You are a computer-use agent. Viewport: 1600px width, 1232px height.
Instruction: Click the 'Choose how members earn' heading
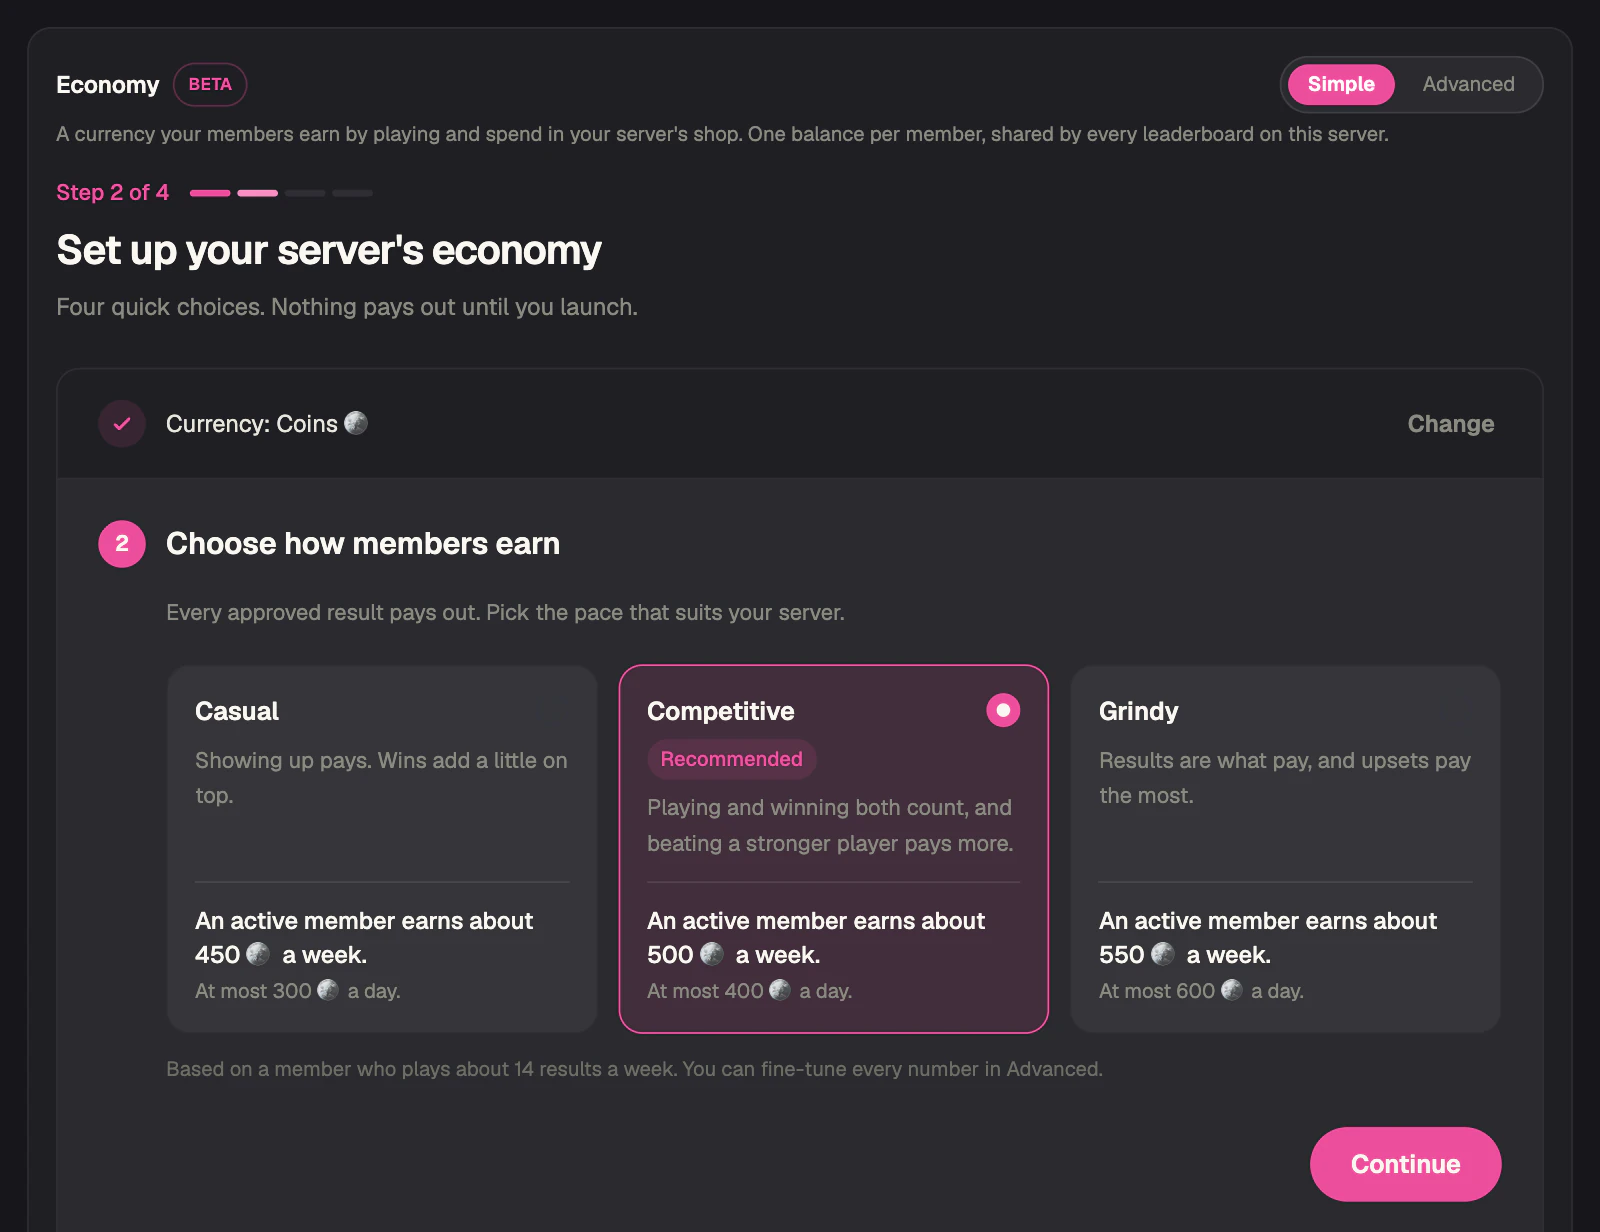[x=363, y=544]
